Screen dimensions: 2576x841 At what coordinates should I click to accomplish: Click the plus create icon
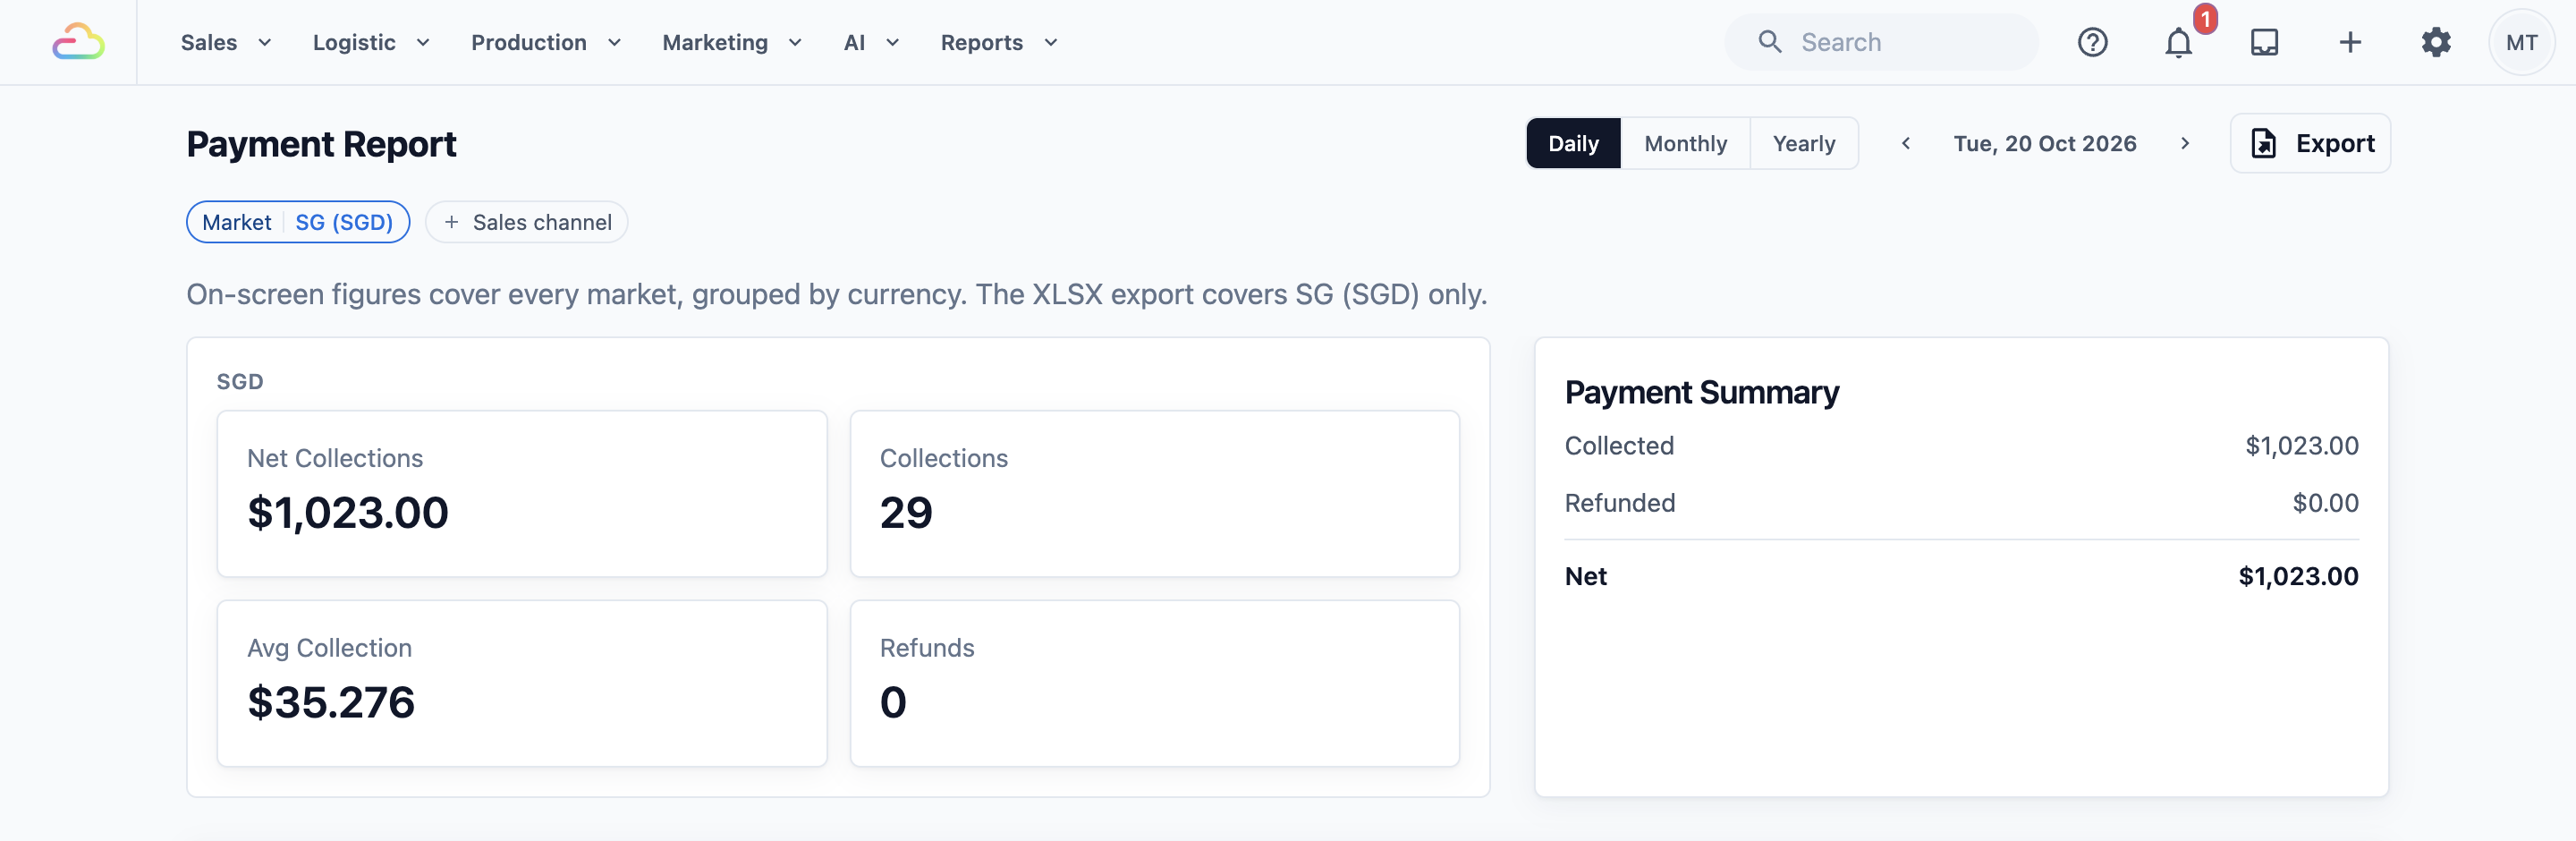[2350, 42]
